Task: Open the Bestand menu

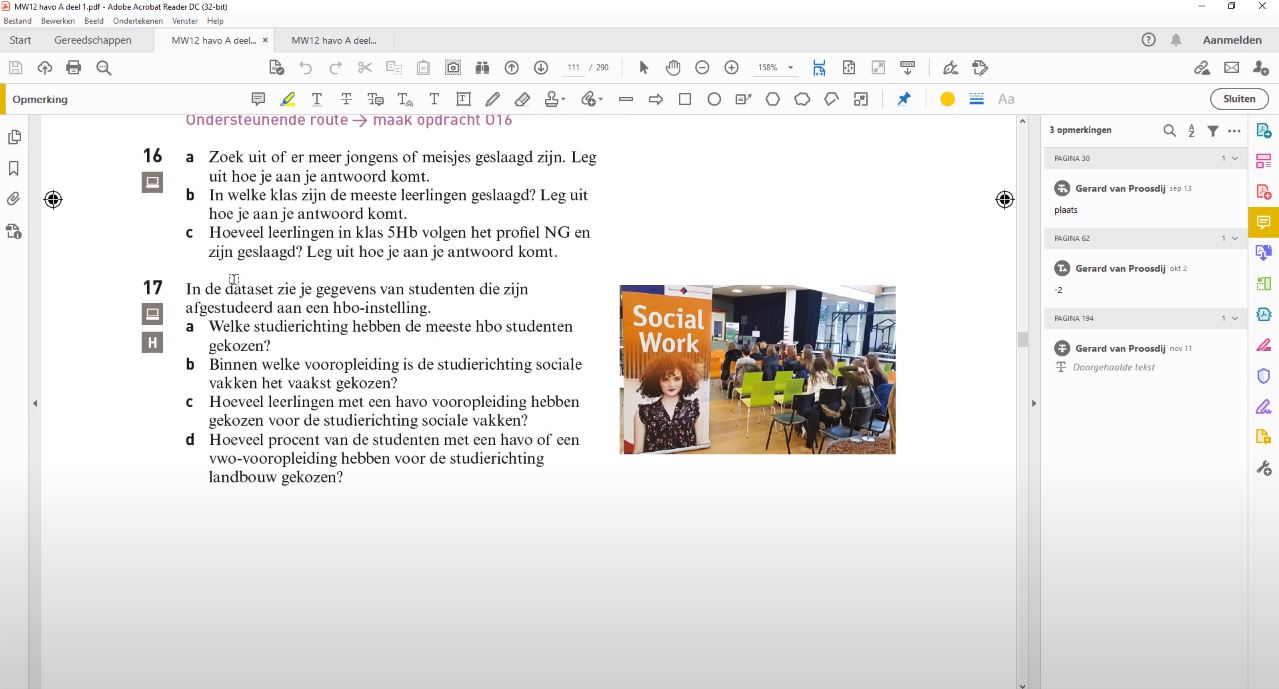Action: (x=17, y=21)
